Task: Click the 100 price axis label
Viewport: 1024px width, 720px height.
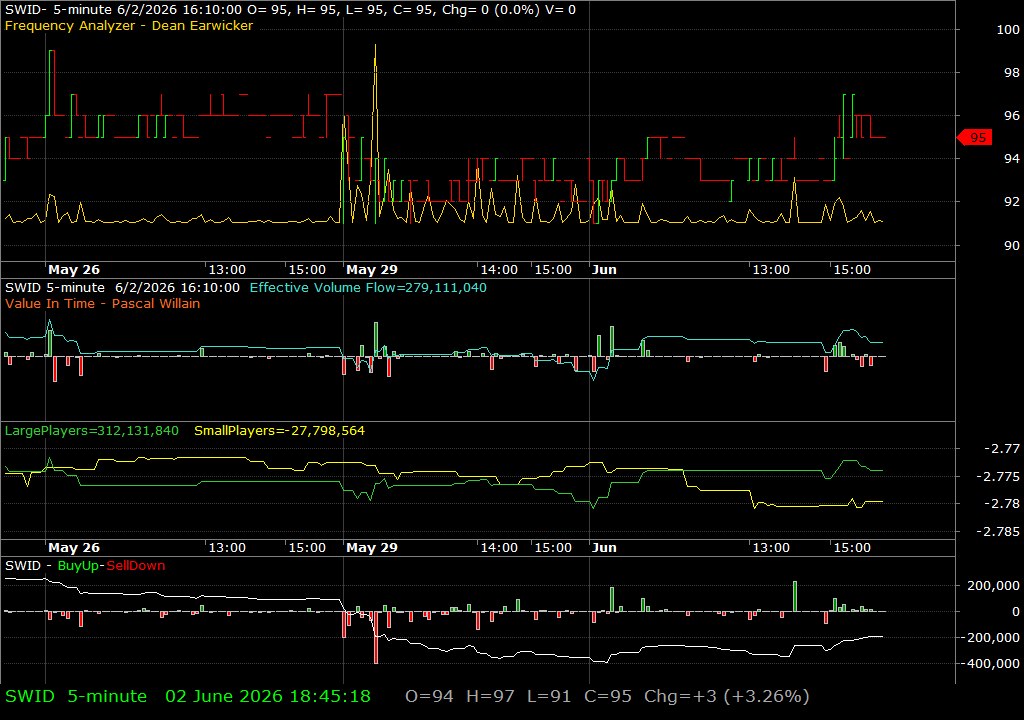Action: pyautogui.click(x=1008, y=29)
